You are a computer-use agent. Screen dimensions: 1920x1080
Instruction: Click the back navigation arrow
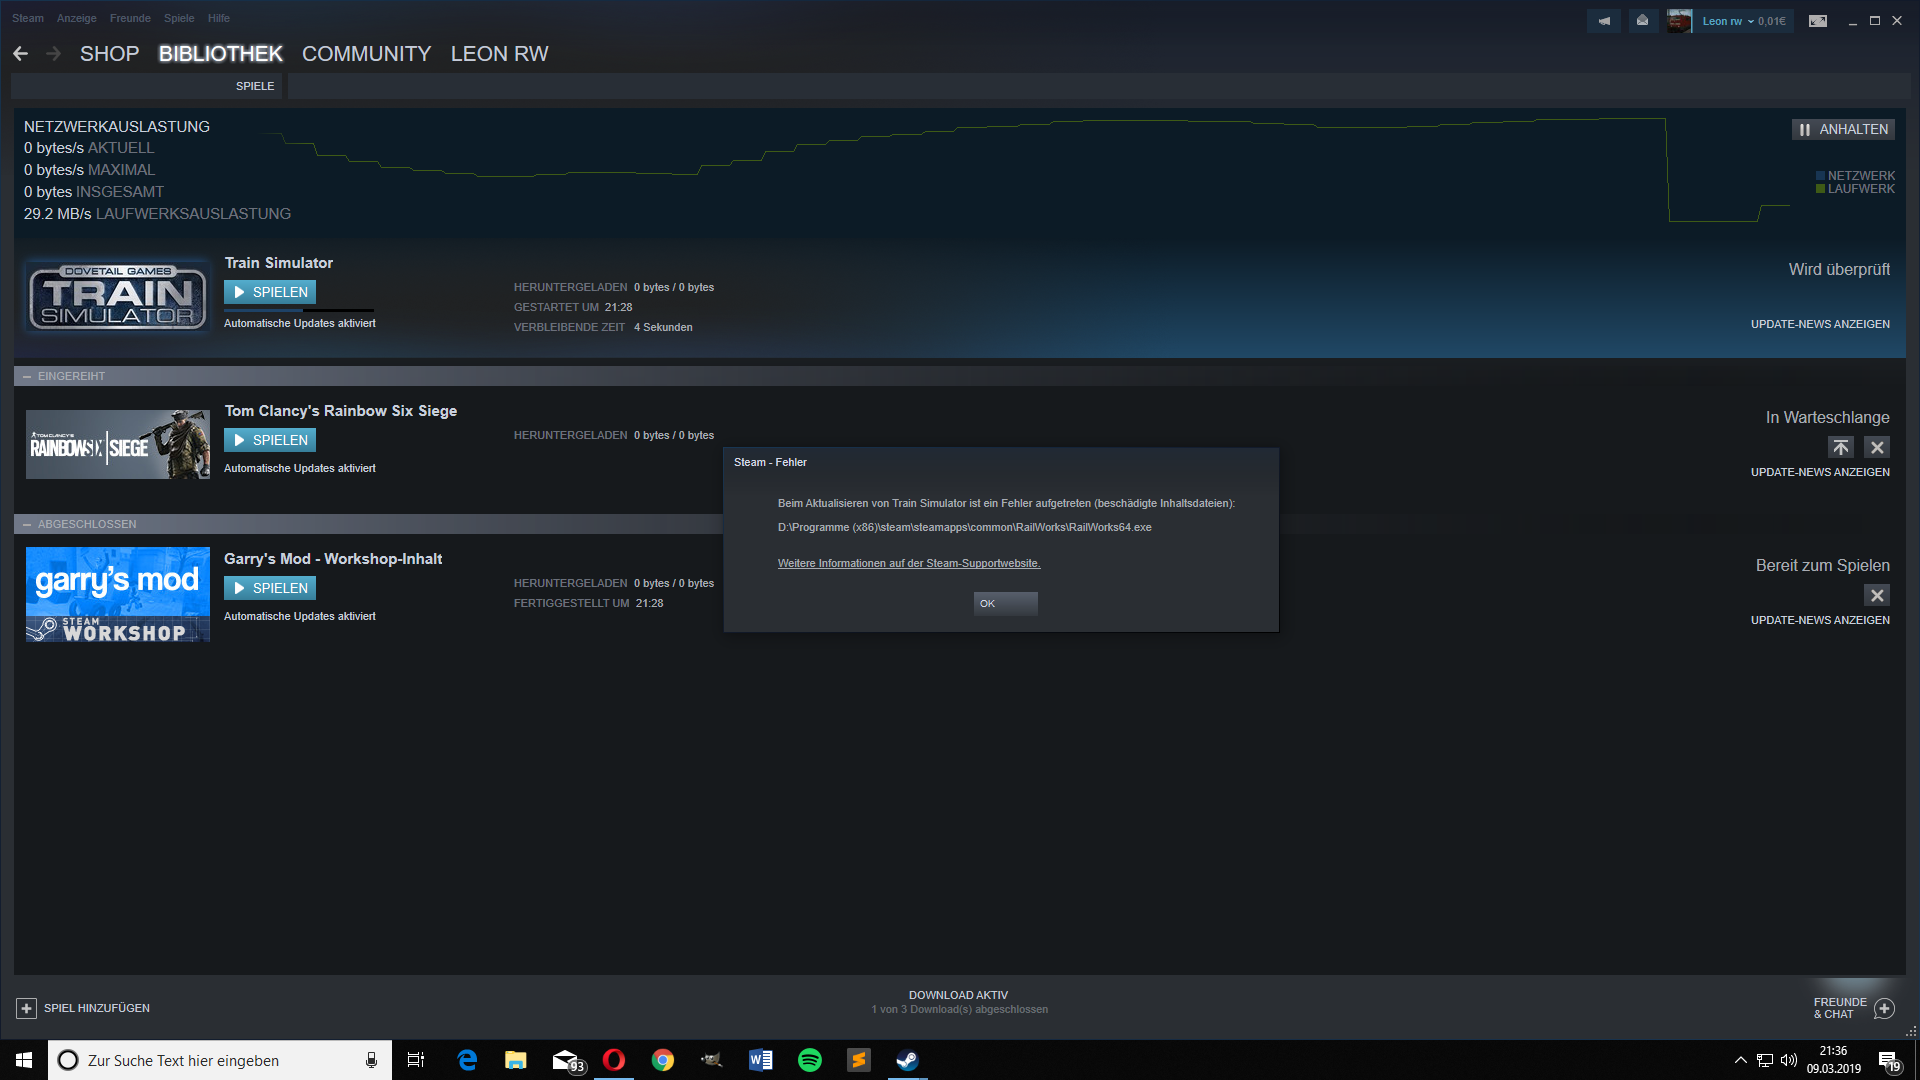pos(20,54)
